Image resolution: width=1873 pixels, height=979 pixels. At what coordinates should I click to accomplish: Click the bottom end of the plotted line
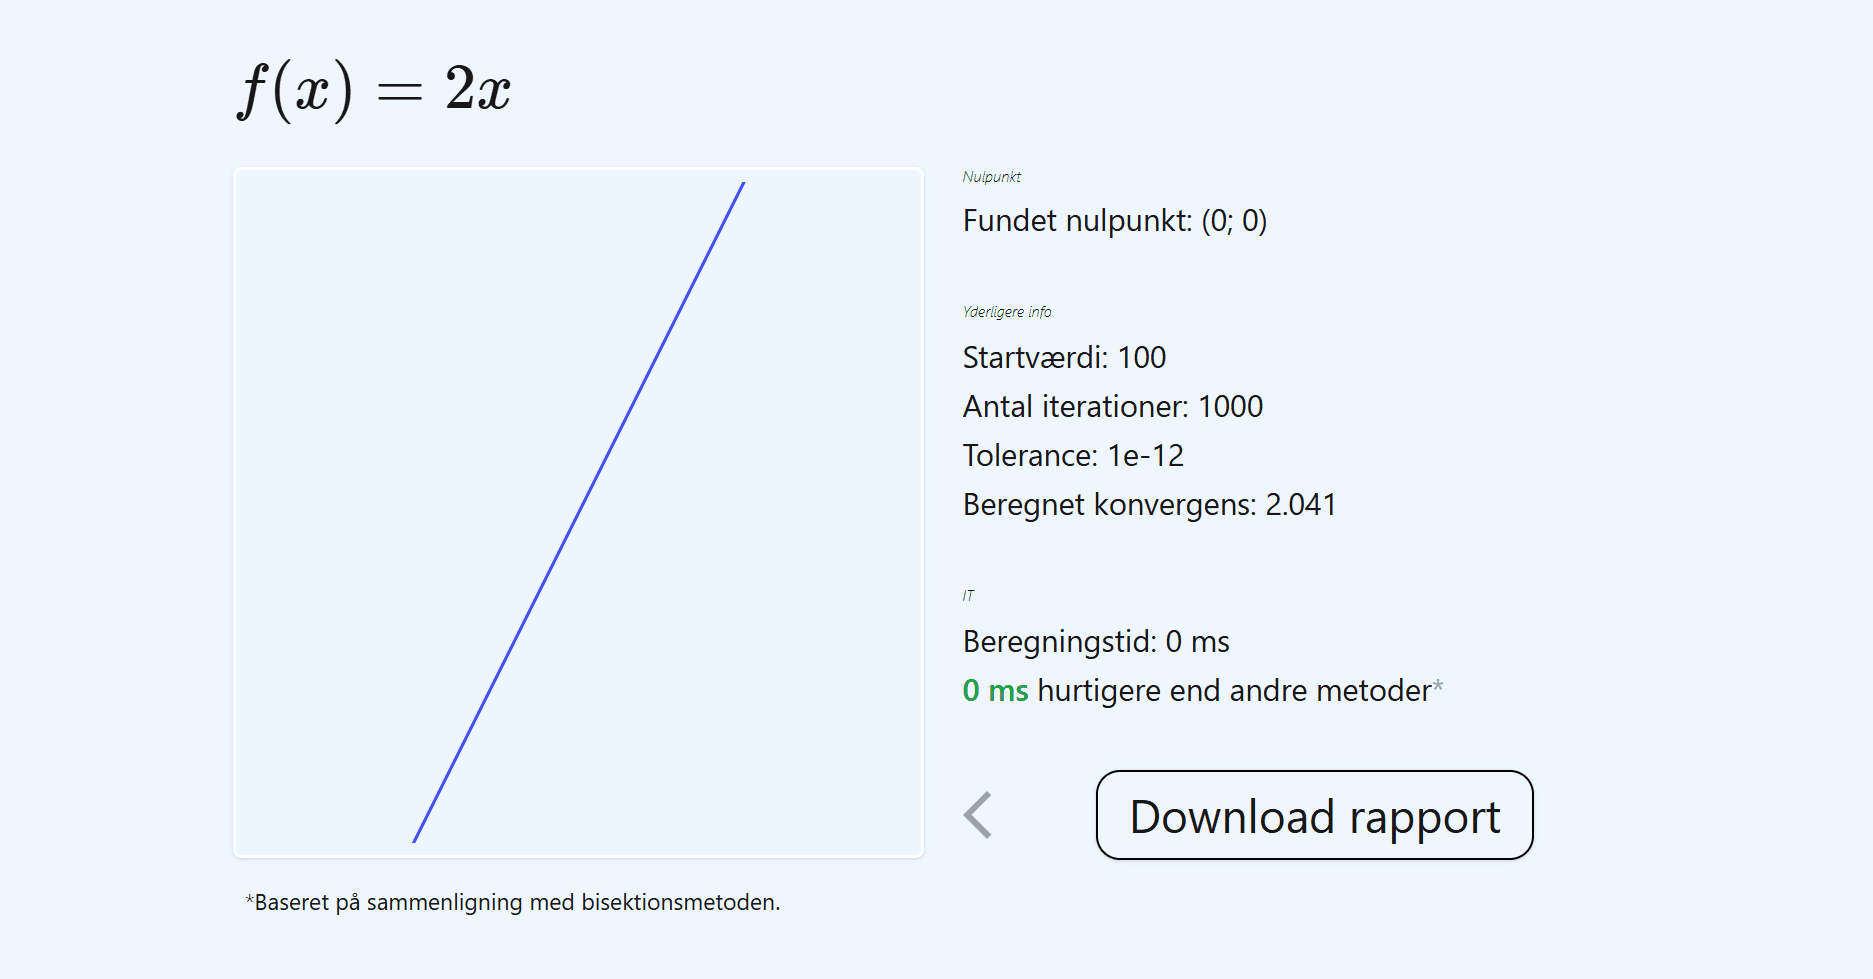pos(415,839)
